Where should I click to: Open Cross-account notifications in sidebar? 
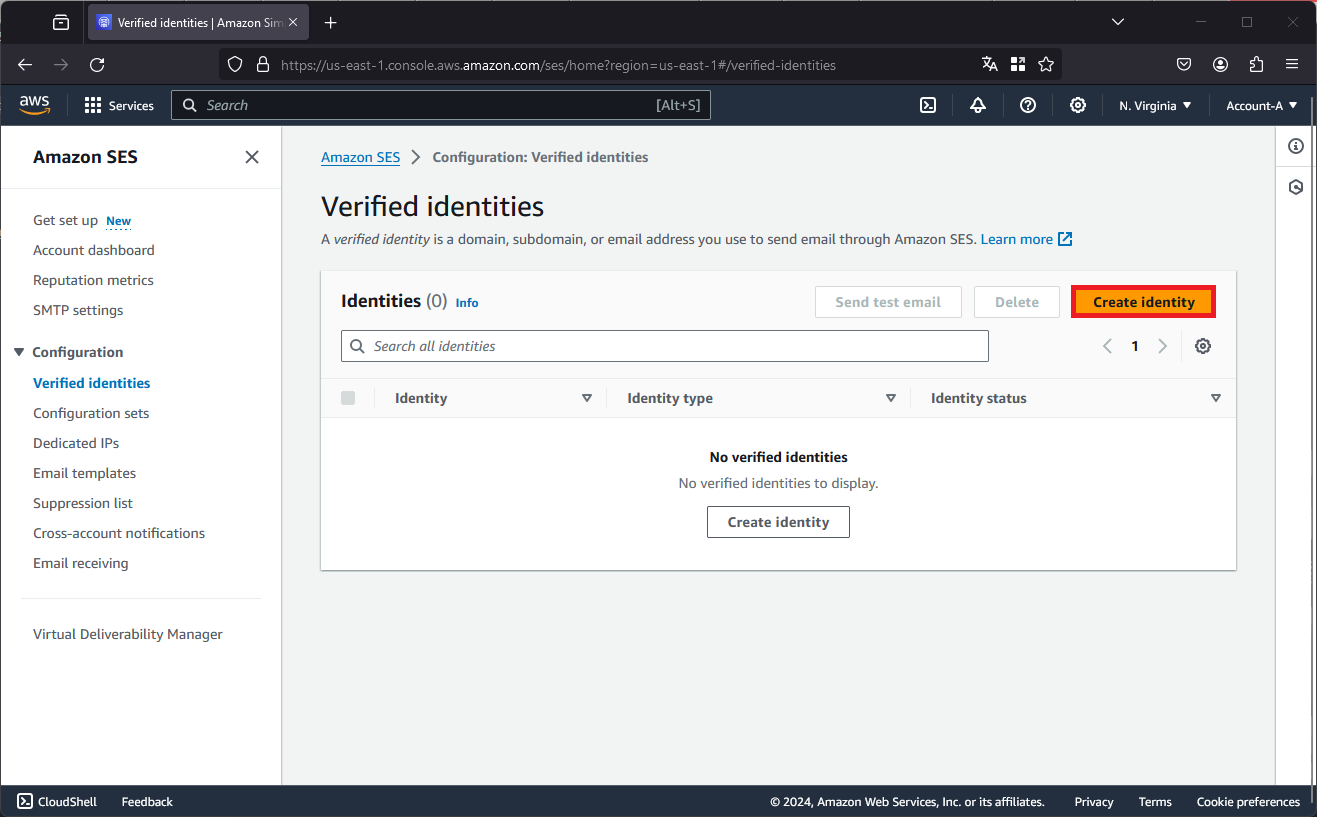tap(119, 533)
